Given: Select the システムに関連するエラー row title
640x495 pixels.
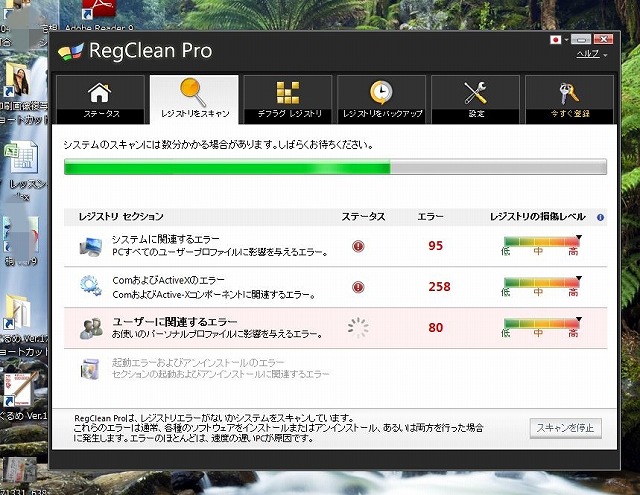Looking at the screenshot, I should (166, 239).
